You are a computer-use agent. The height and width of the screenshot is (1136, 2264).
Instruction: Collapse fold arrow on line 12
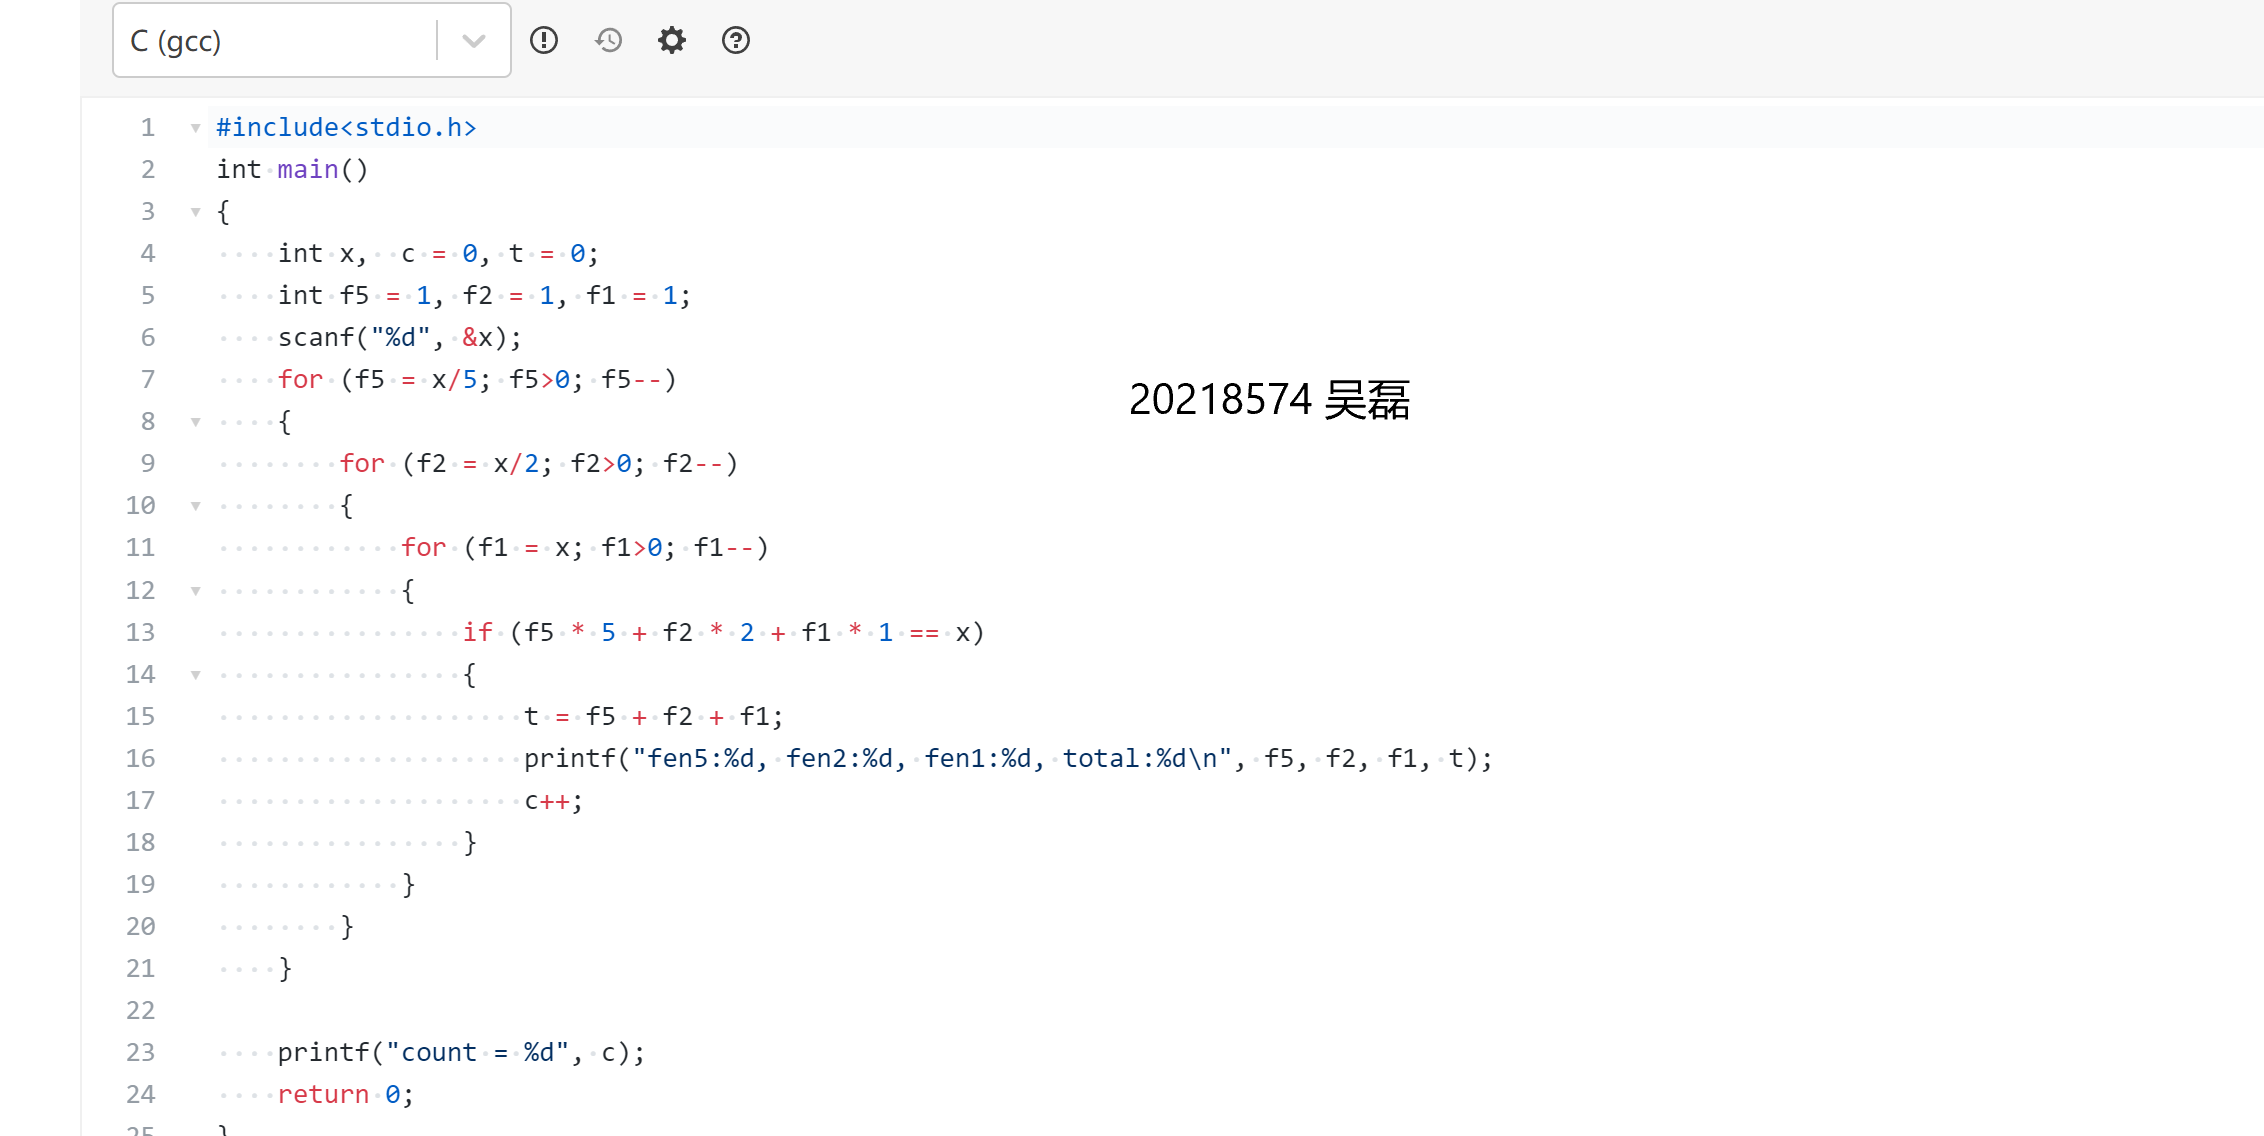click(x=196, y=591)
